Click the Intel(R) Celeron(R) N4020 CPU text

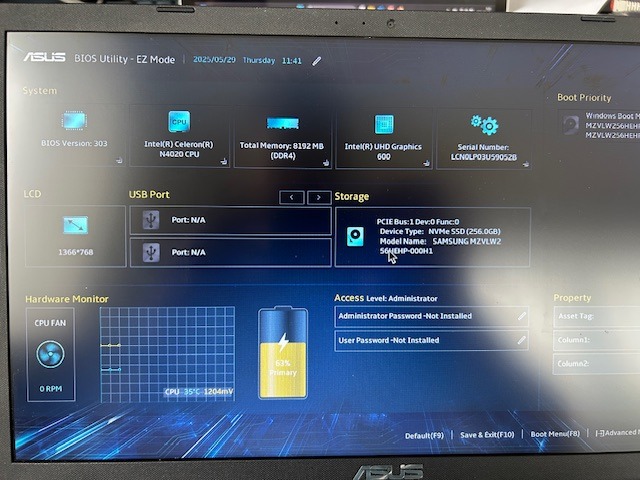(x=179, y=149)
